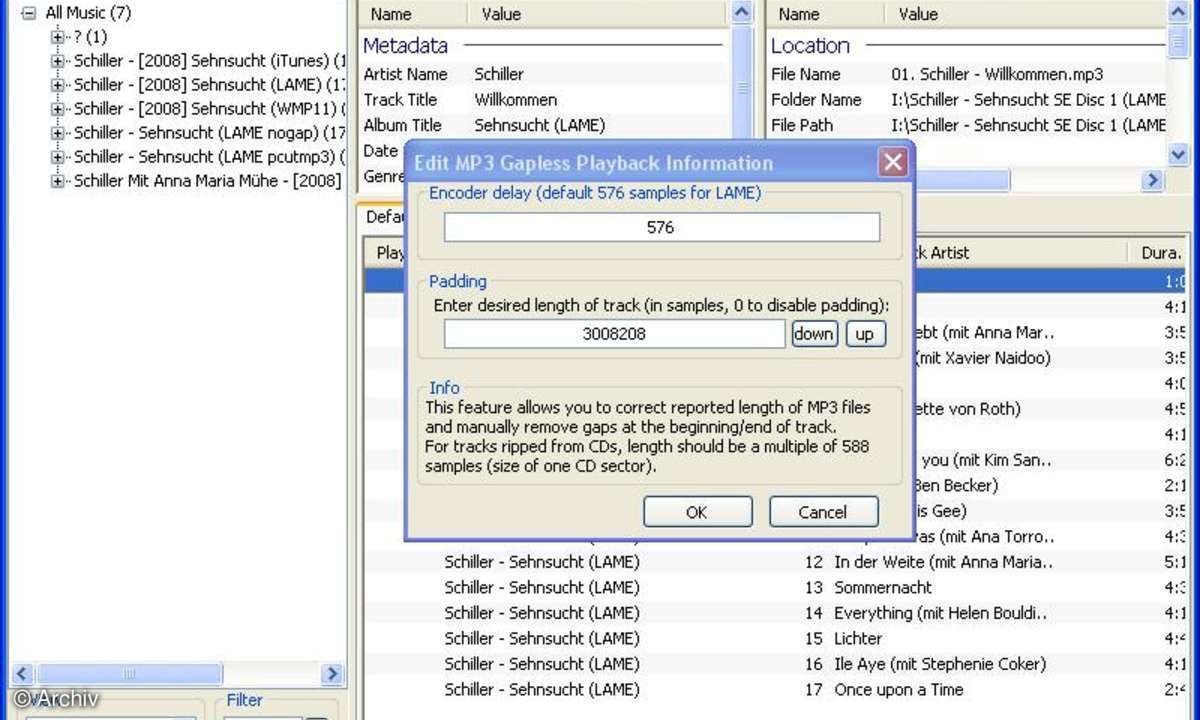Click the File Path row in Location
The width and height of the screenshot is (1200, 720).
click(x=967, y=126)
